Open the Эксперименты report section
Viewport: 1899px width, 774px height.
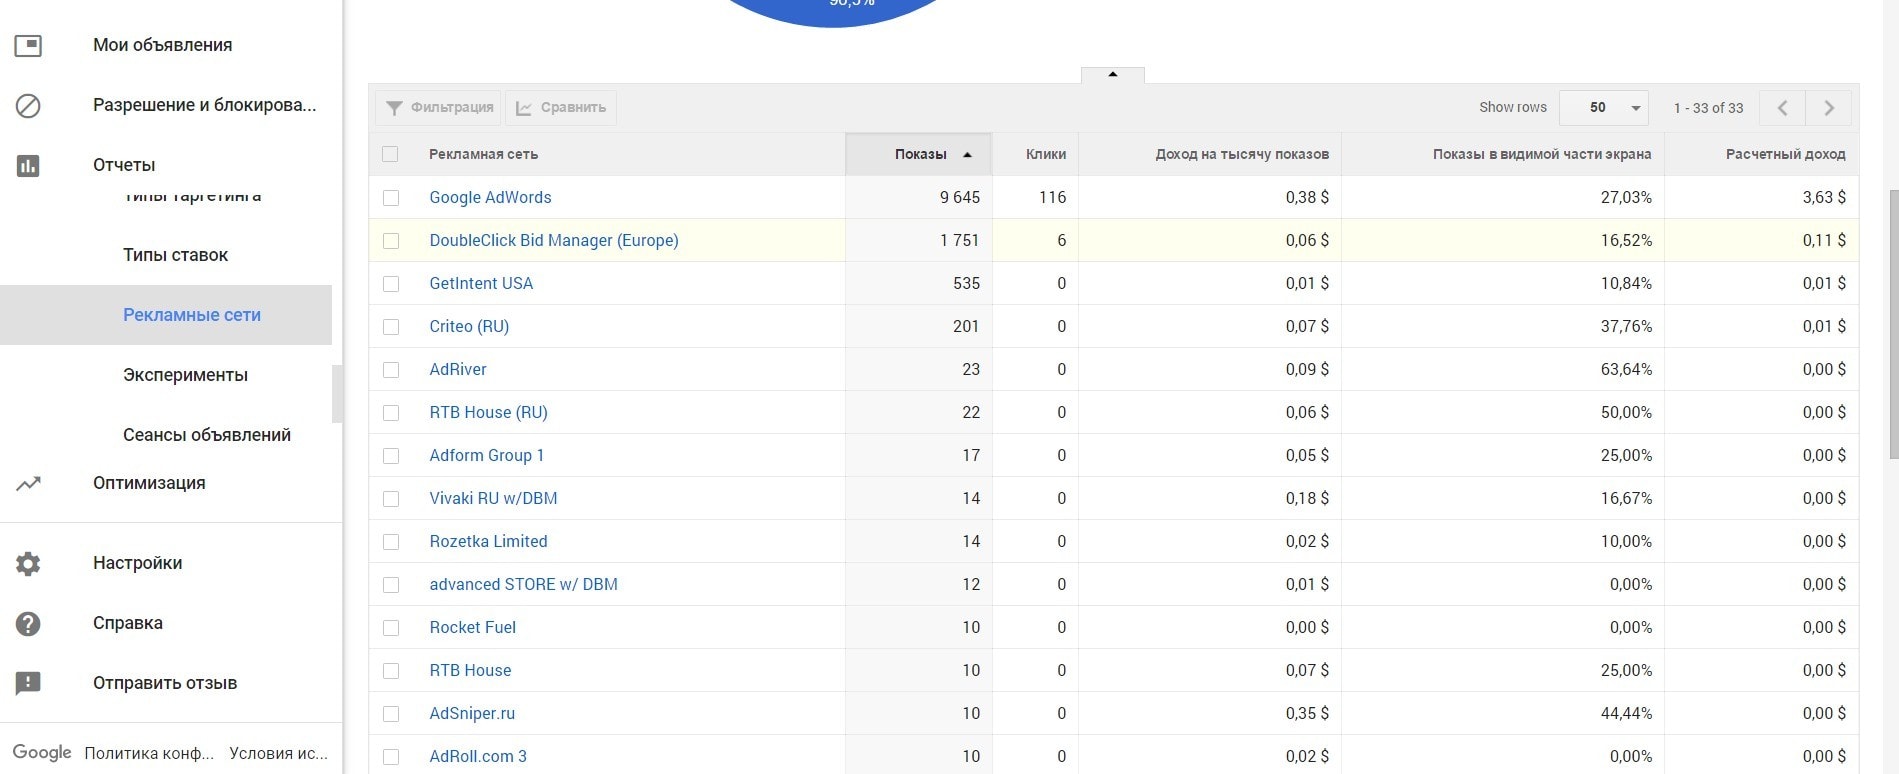click(x=185, y=375)
